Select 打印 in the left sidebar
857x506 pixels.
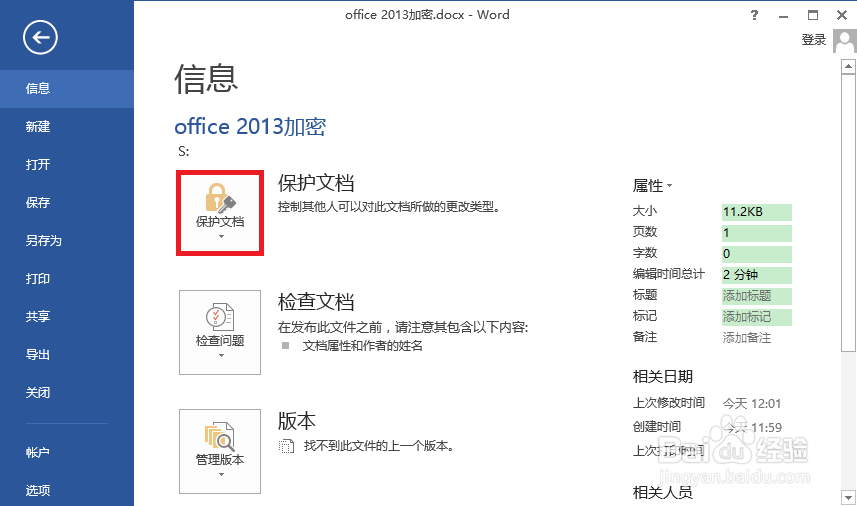pyautogui.click(x=67, y=279)
